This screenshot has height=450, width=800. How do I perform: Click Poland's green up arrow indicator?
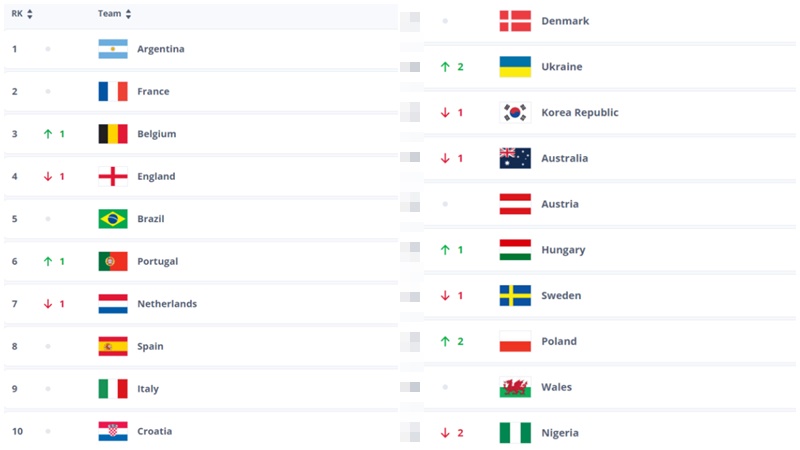(x=445, y=341)
